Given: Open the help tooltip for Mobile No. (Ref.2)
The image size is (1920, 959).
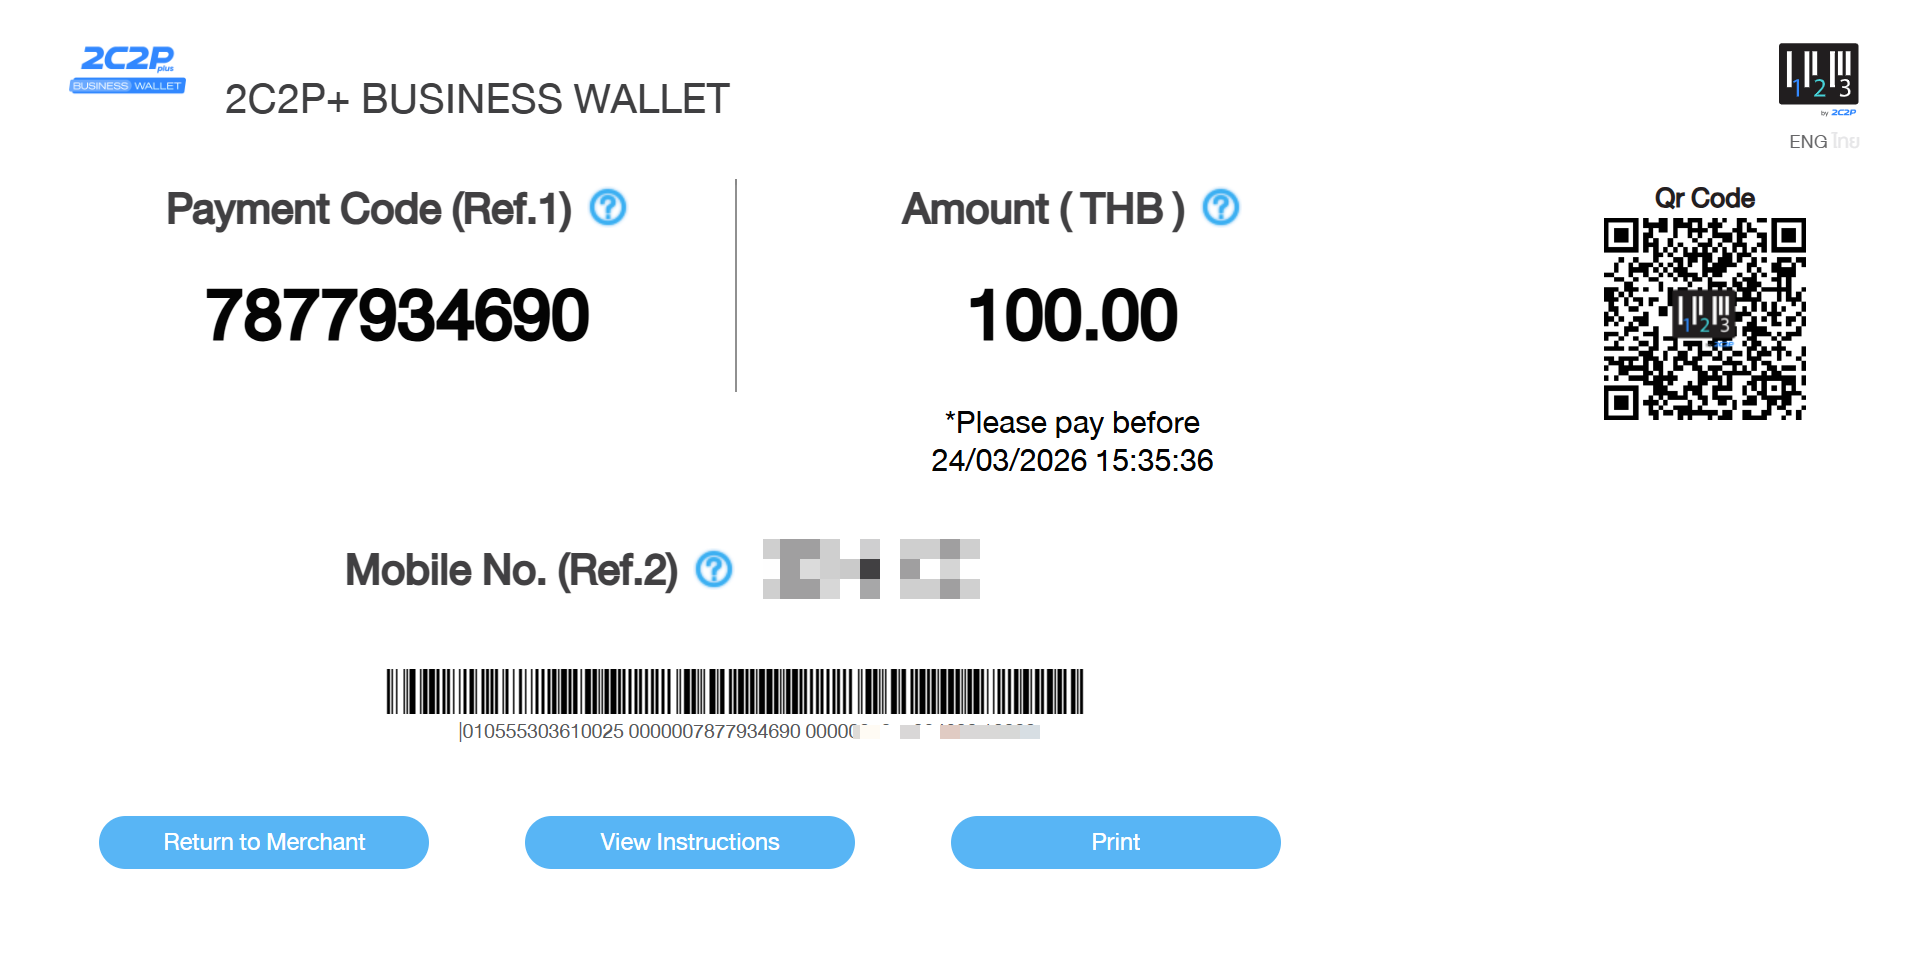Looking at the screenshot, I should (714, 570).
